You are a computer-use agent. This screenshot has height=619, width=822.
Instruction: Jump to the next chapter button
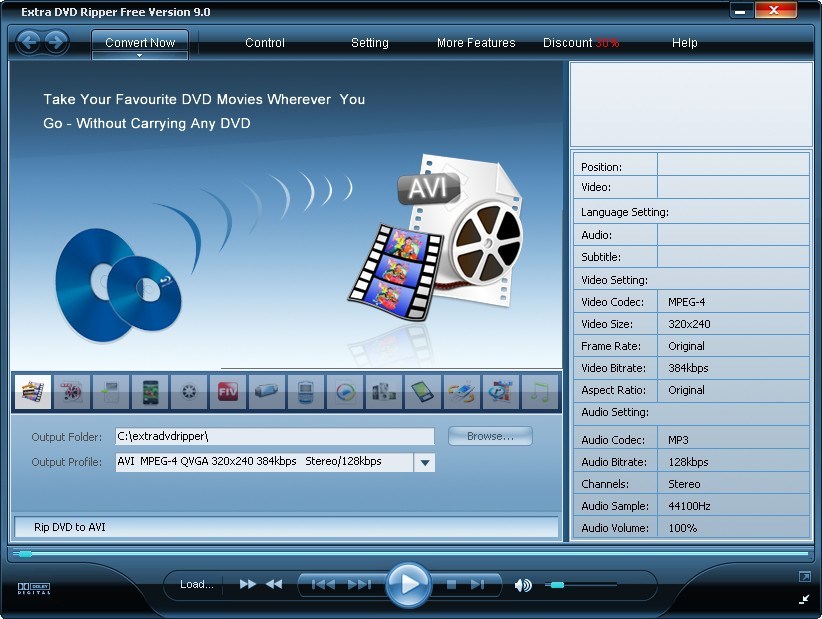(359, 584)
